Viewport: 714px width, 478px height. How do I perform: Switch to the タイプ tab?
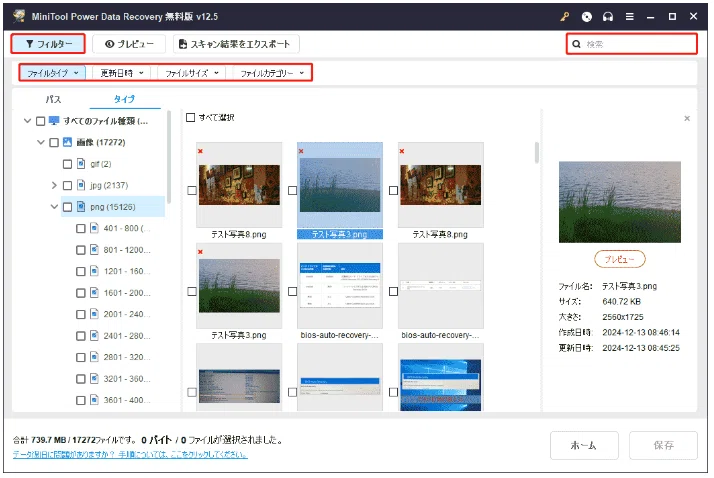pos(124,99)
